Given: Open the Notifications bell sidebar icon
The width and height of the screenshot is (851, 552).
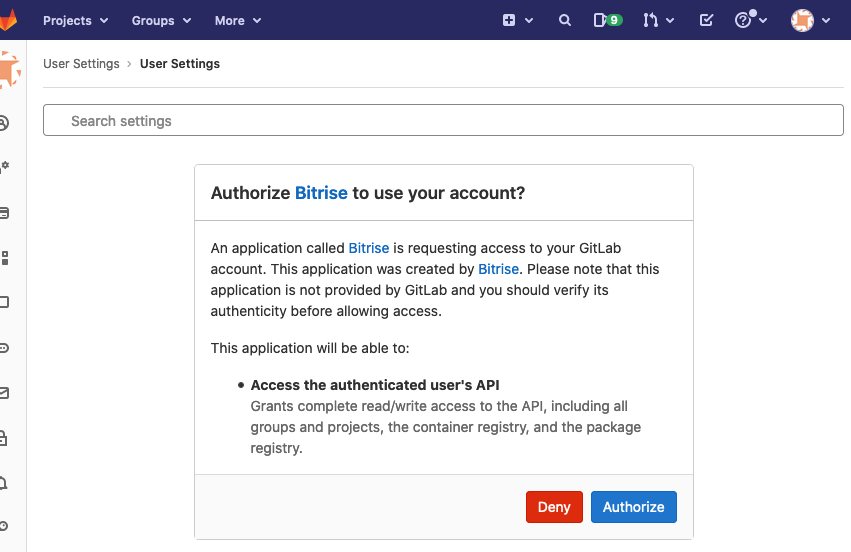Looking at the screenshot, I should (3, 483).
